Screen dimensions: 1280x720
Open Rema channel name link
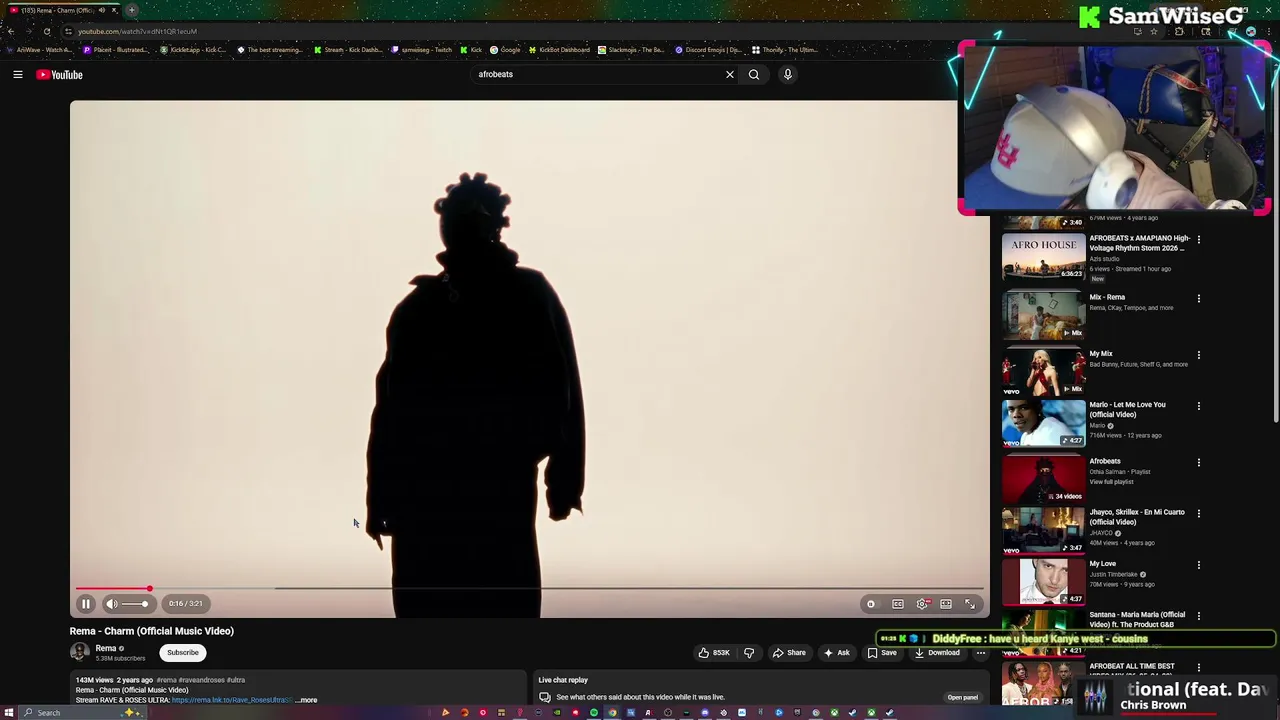[106, 648]
